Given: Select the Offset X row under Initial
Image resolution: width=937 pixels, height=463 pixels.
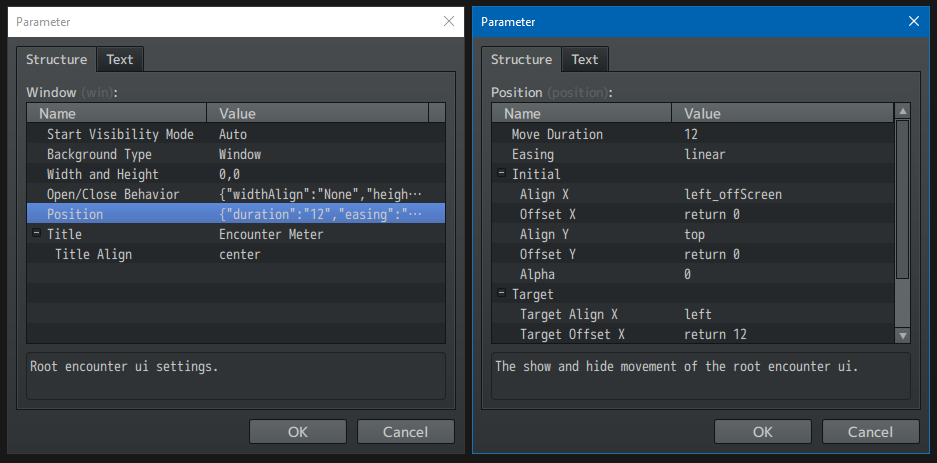Looking at the screenshot, I should tap(693, 214).
